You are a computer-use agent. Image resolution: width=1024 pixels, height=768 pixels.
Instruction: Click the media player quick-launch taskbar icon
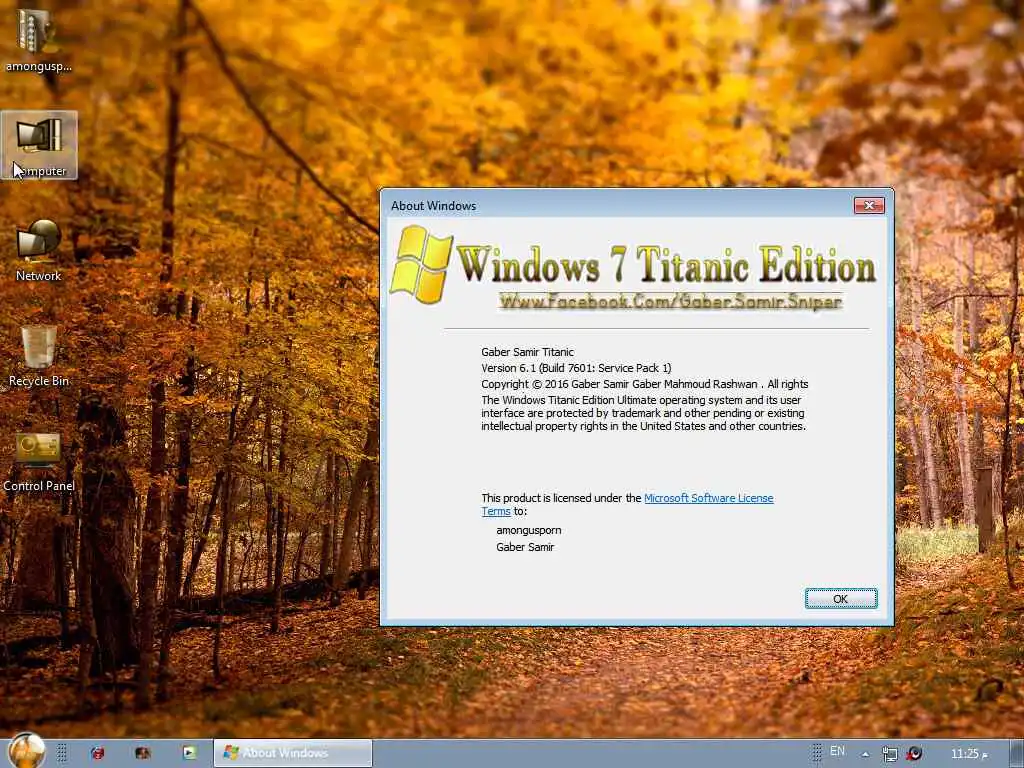(x=189, y=753)
